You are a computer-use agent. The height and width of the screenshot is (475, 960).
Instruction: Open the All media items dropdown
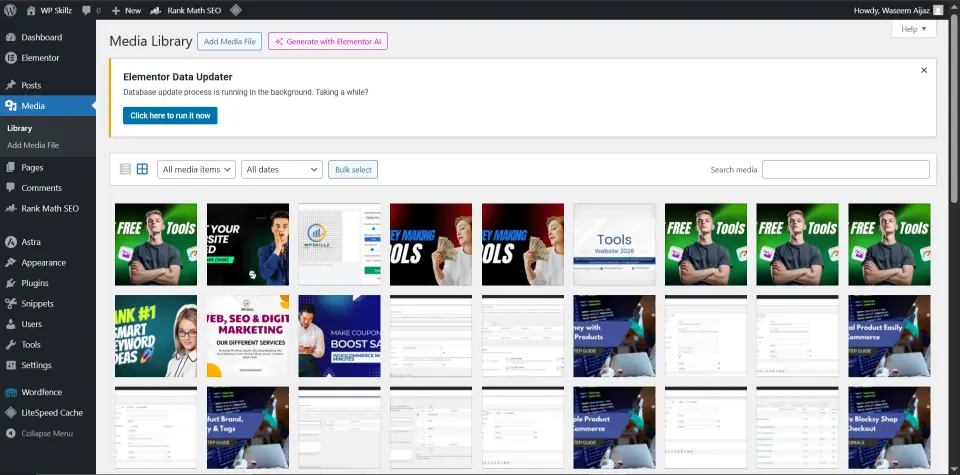pyautogui.click(x=197, y=170)
